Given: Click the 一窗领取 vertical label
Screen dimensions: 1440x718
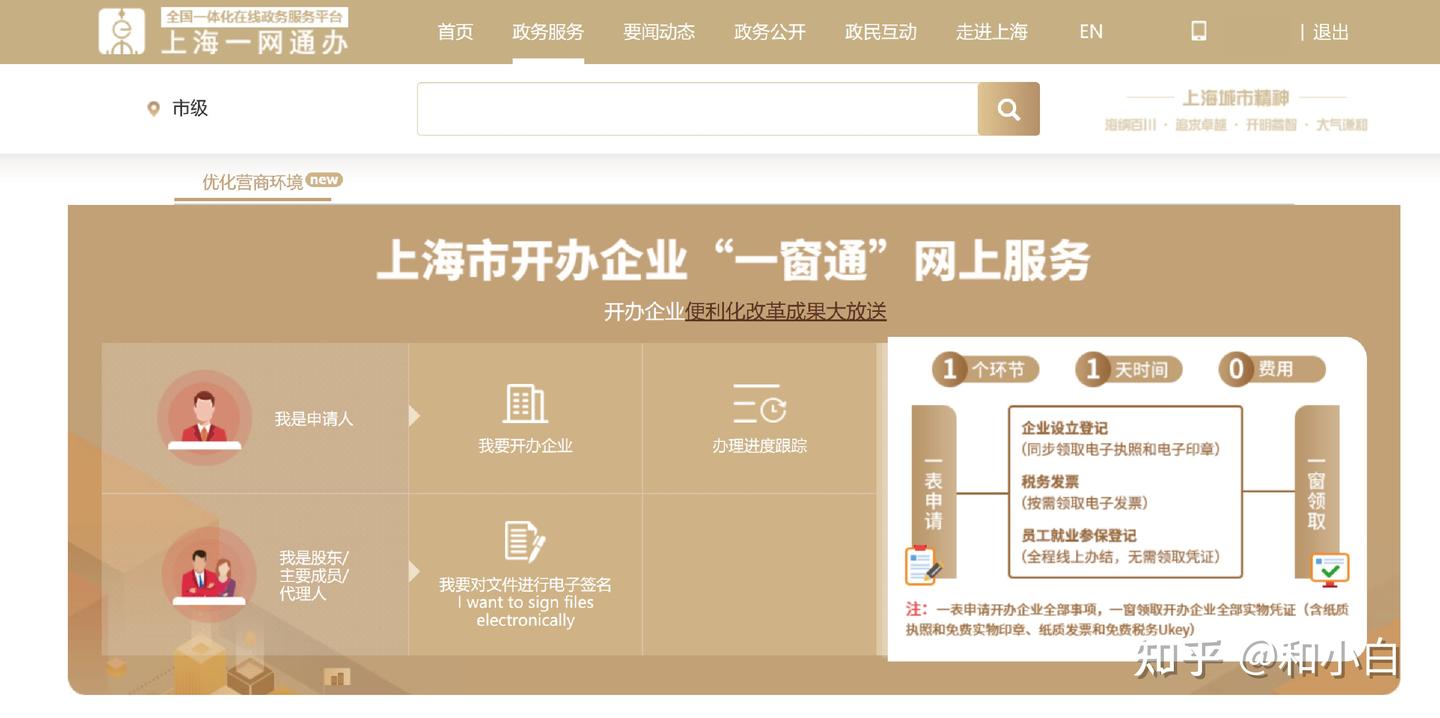Looking at the screenshot, I should coord(1317,491).
